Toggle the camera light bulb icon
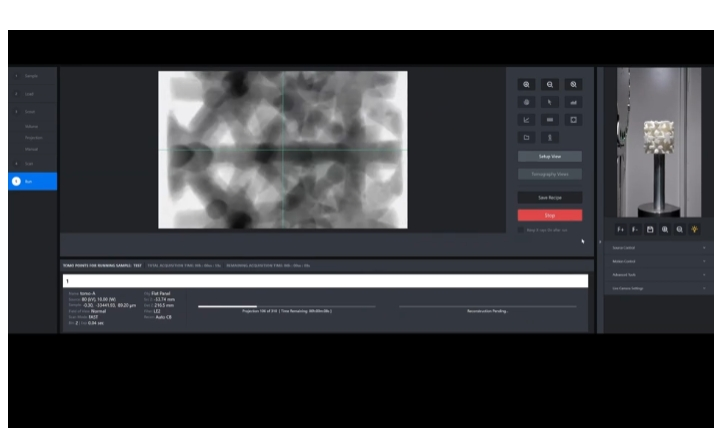This screenshot has width=724, height=431. (x=694, y=229)
